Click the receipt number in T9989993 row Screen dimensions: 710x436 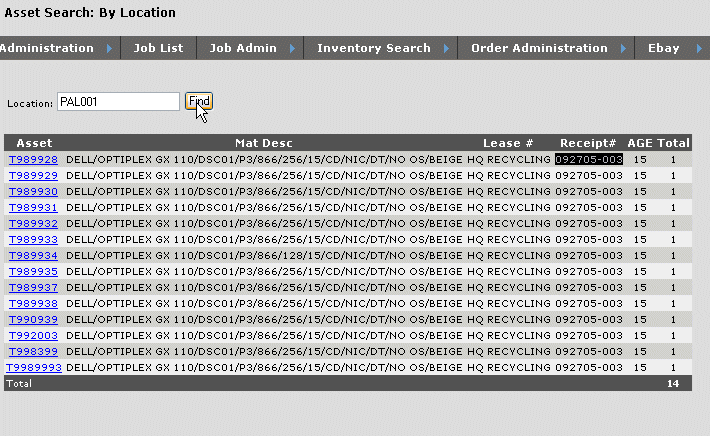click(x=589, y=367)
